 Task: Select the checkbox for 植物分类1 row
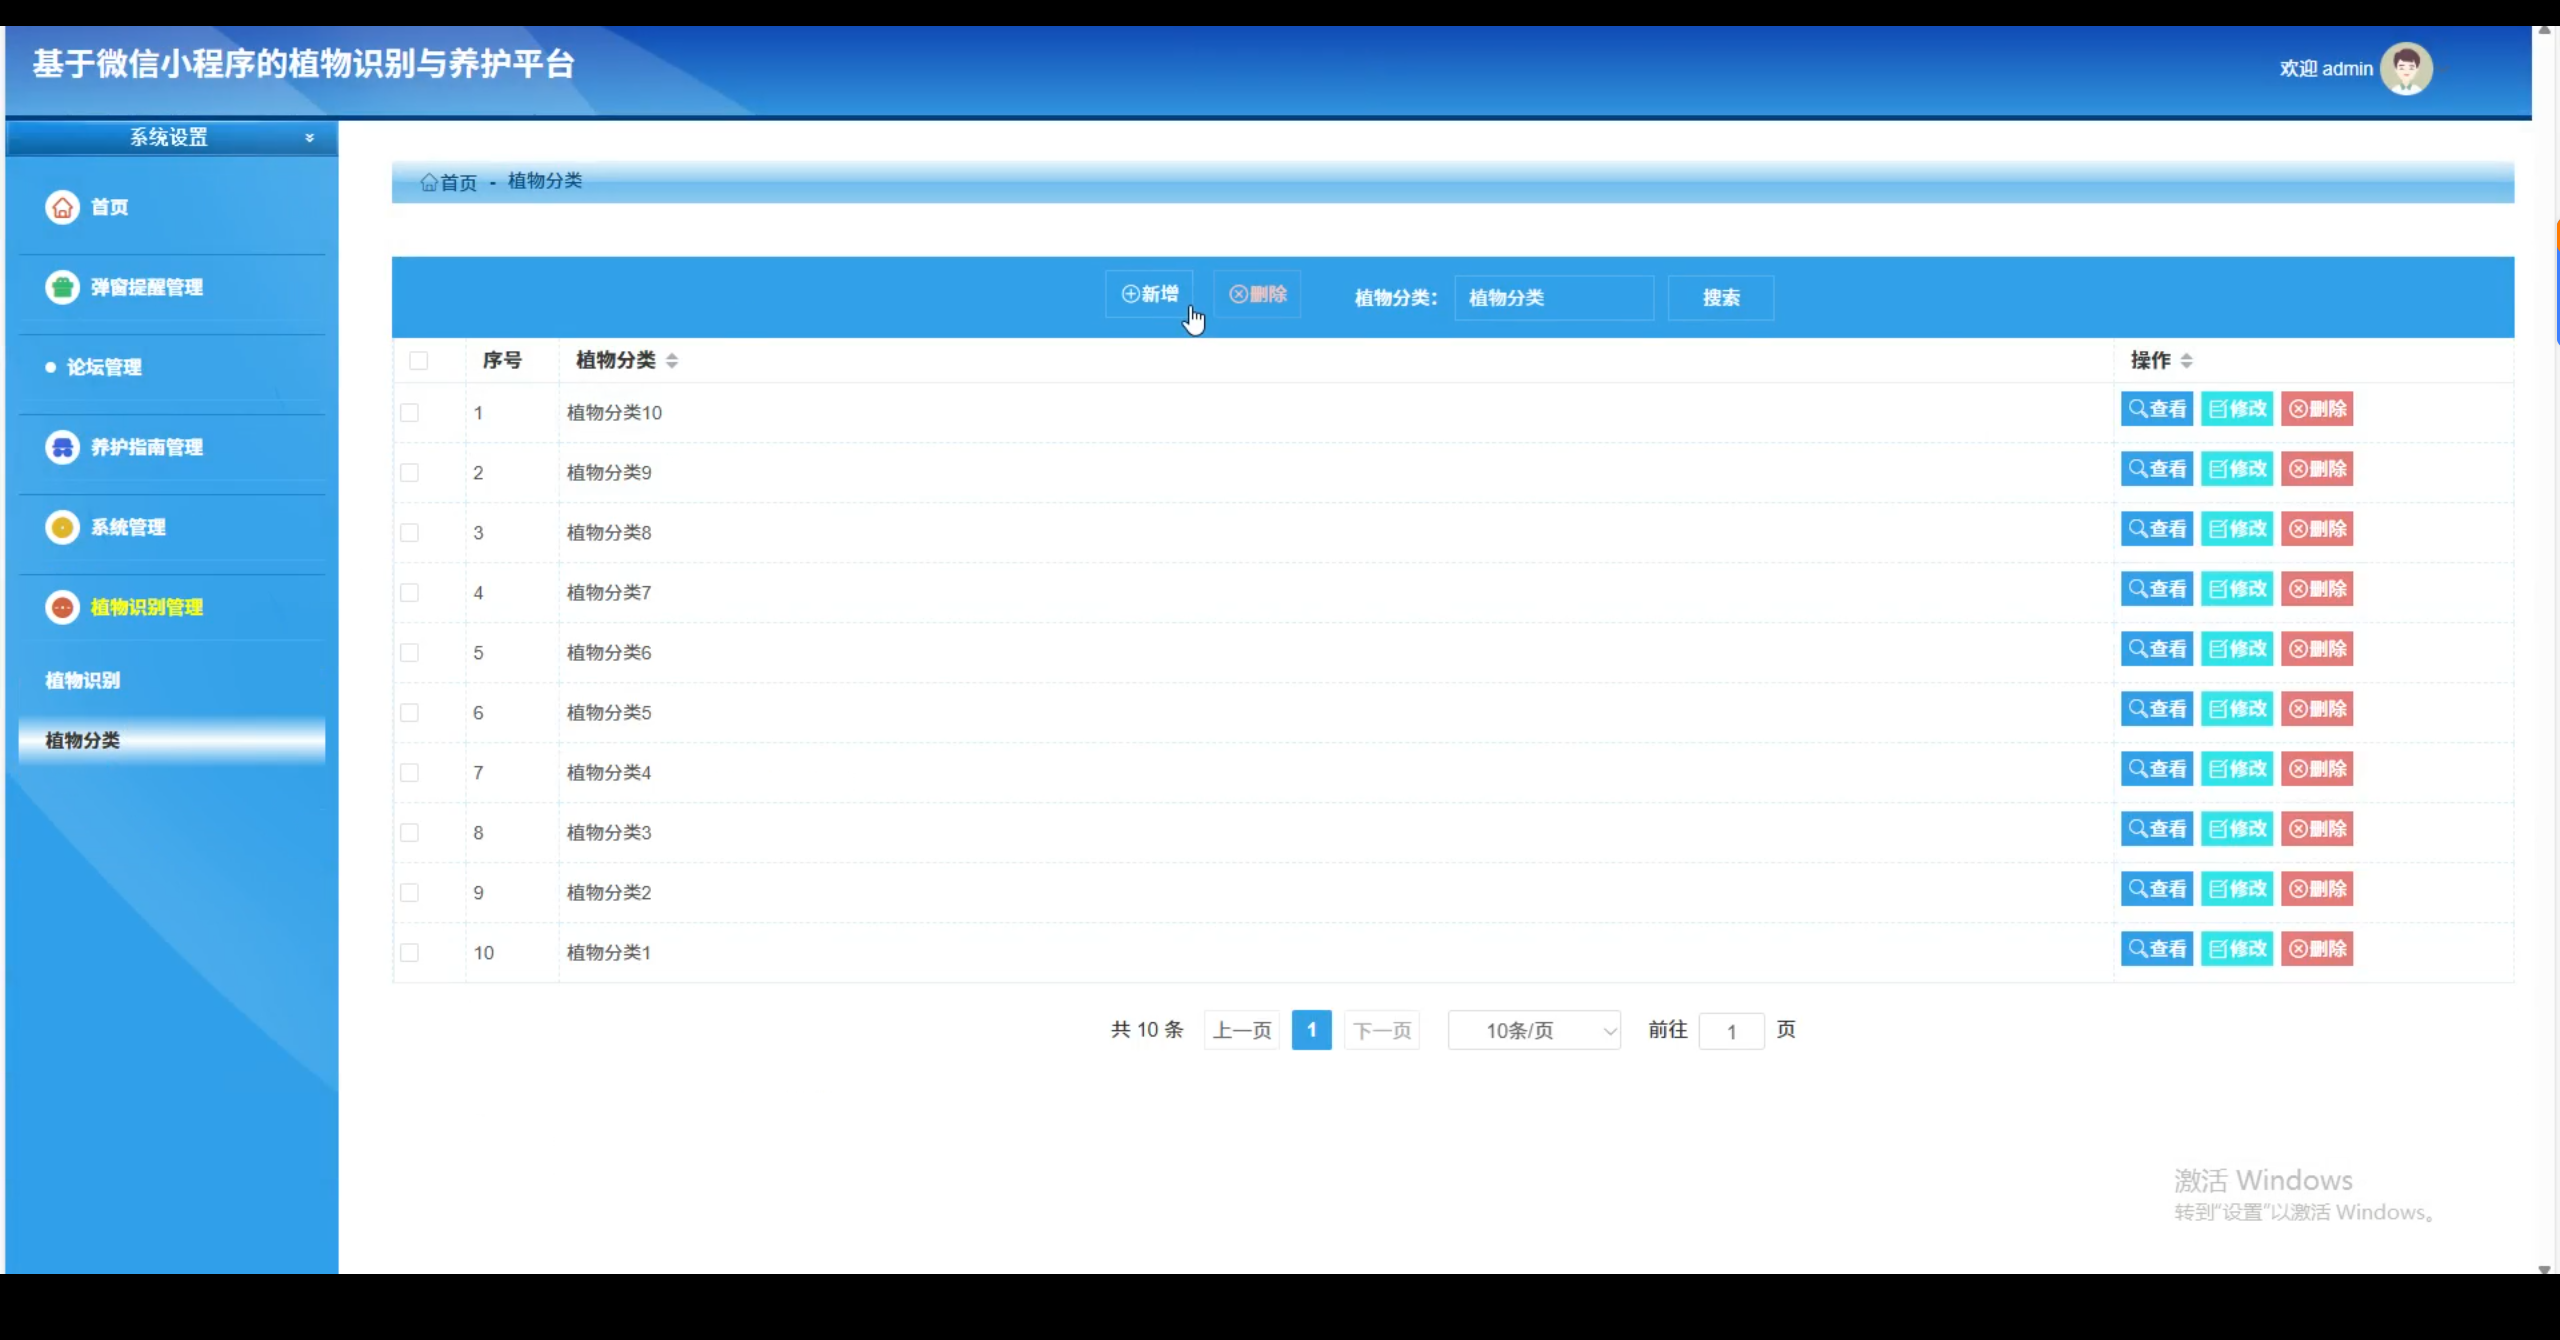[410, 953]
